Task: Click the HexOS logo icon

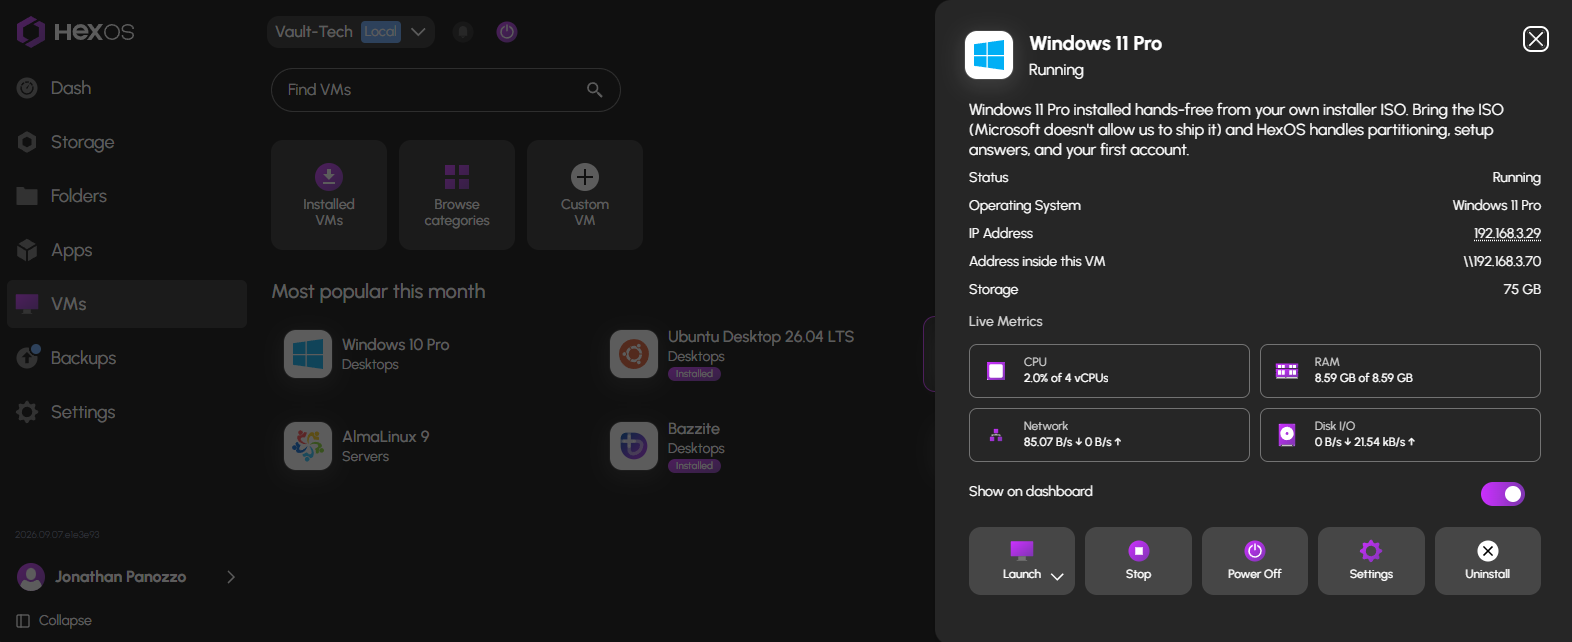Action: tap(31, 32)
